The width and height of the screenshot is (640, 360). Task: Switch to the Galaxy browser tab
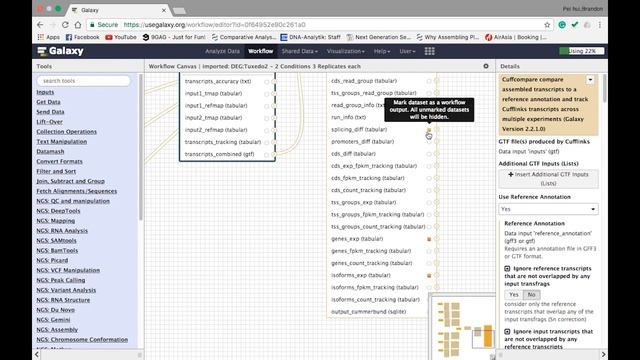pyautogui.click(x=118, y=10)
